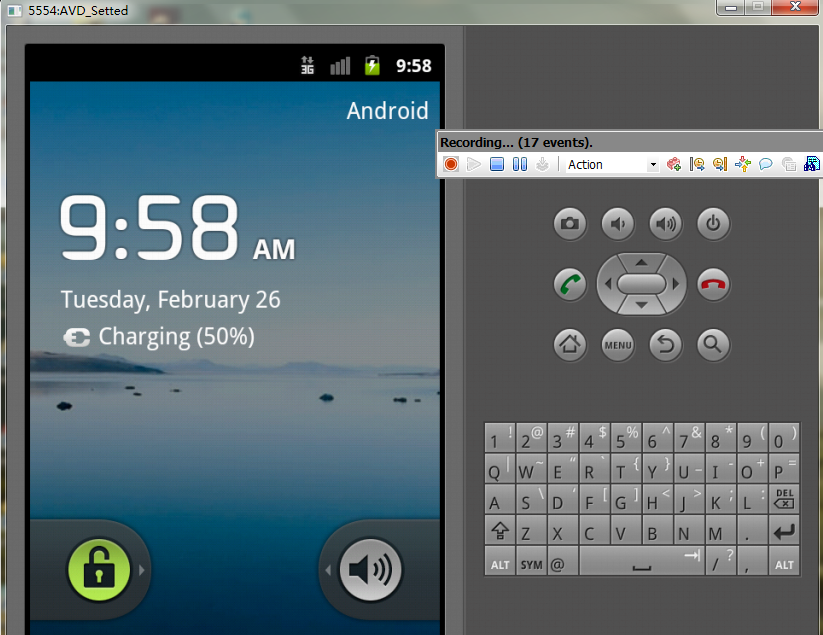Click the Enter key on emulator keyboard

point(784,530)
